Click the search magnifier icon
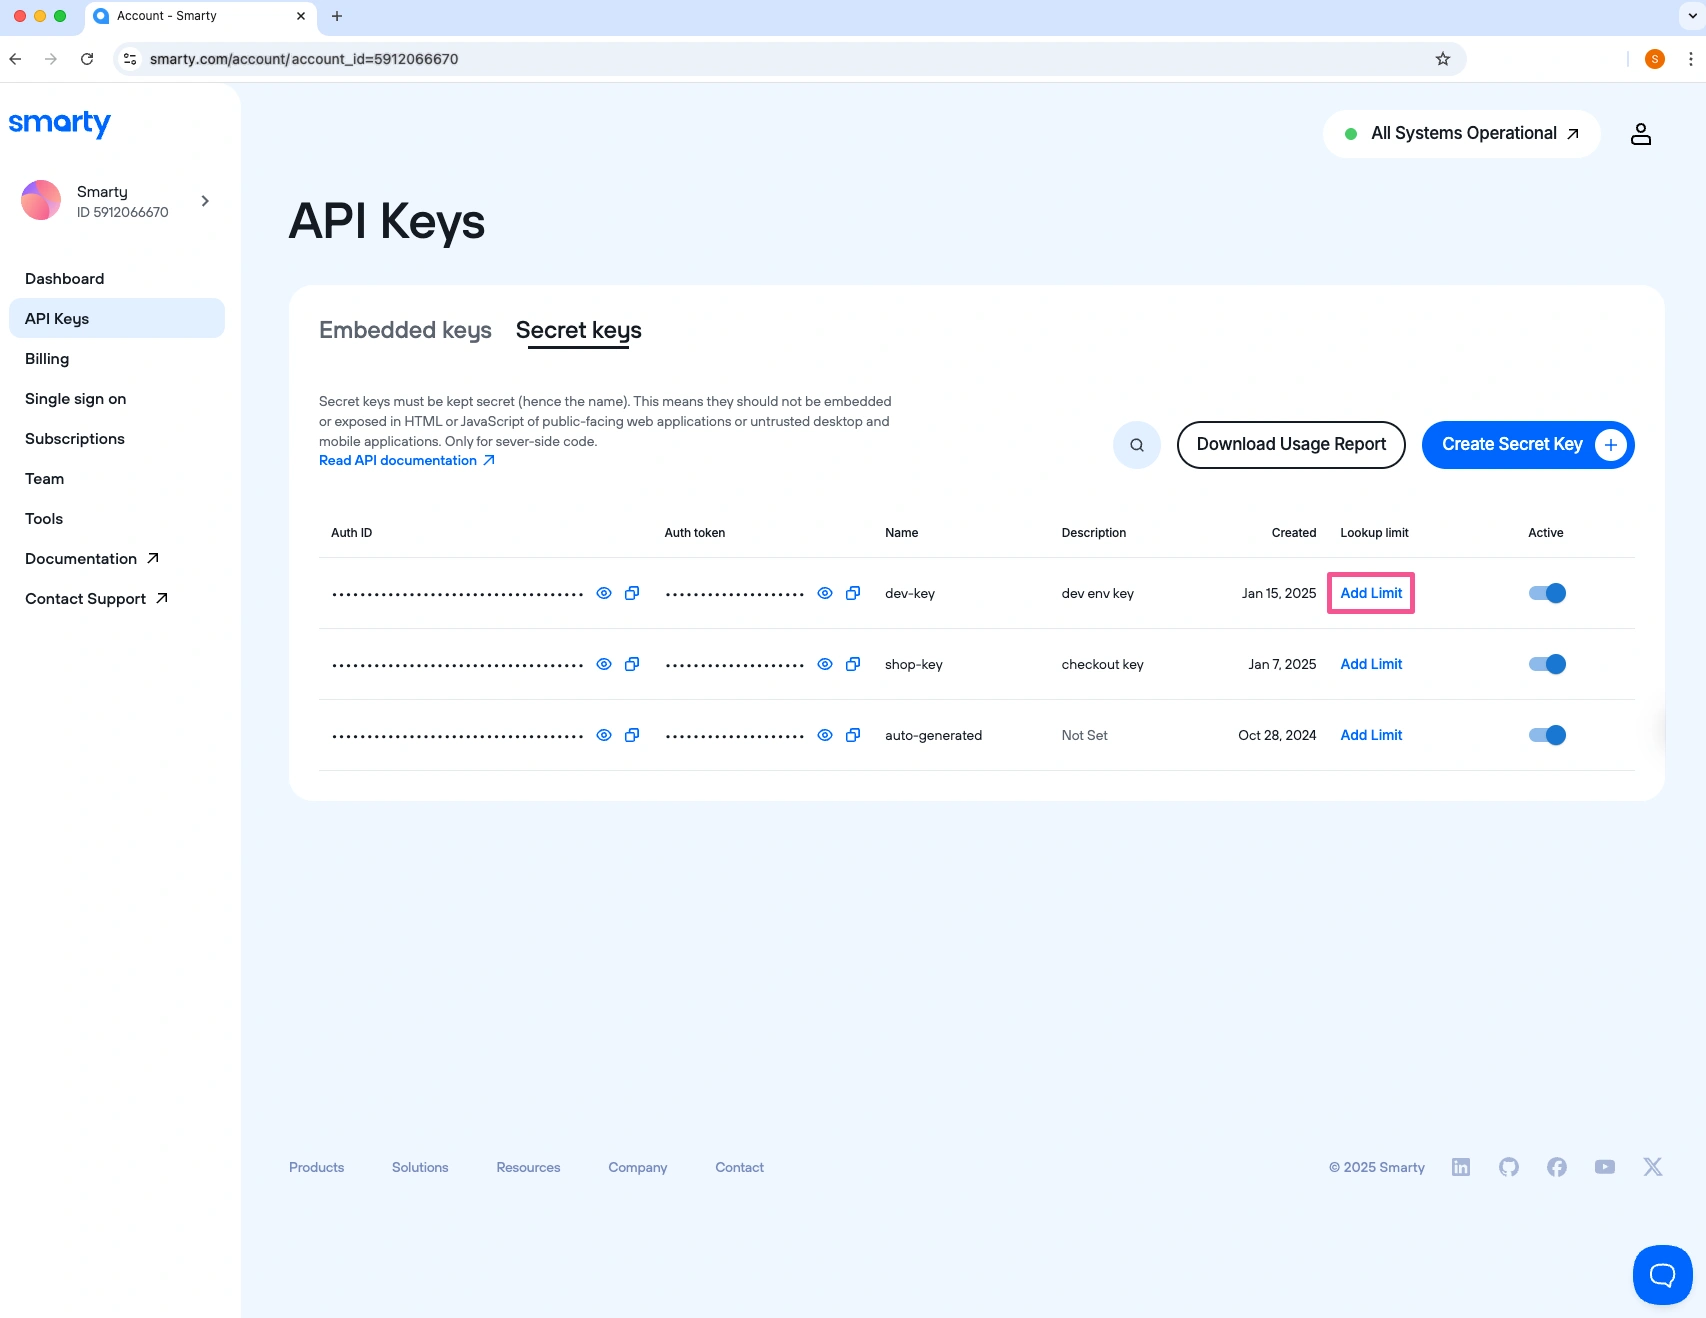 click(x=1136, y=445)
